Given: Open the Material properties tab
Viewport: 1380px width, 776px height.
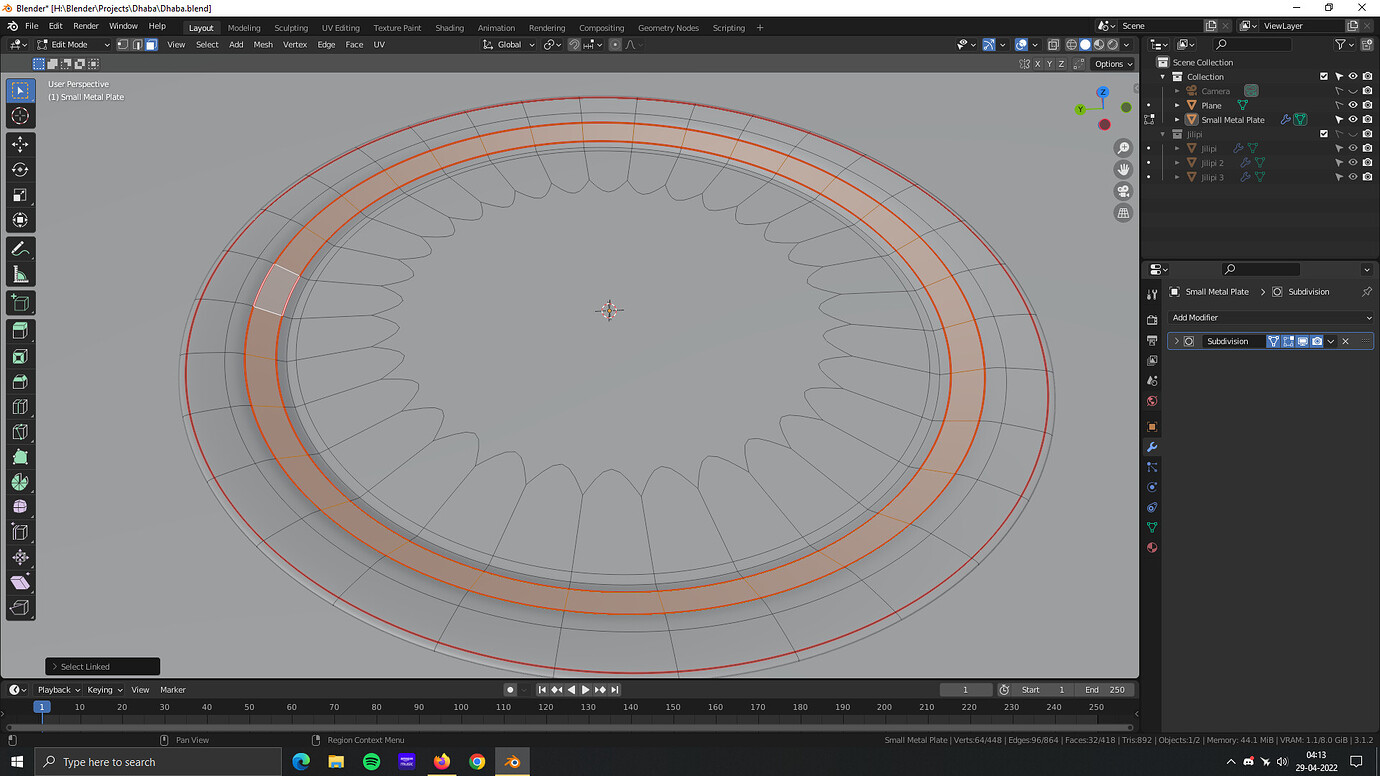Looking at the screenshot, I should [x=1152, y=548].
